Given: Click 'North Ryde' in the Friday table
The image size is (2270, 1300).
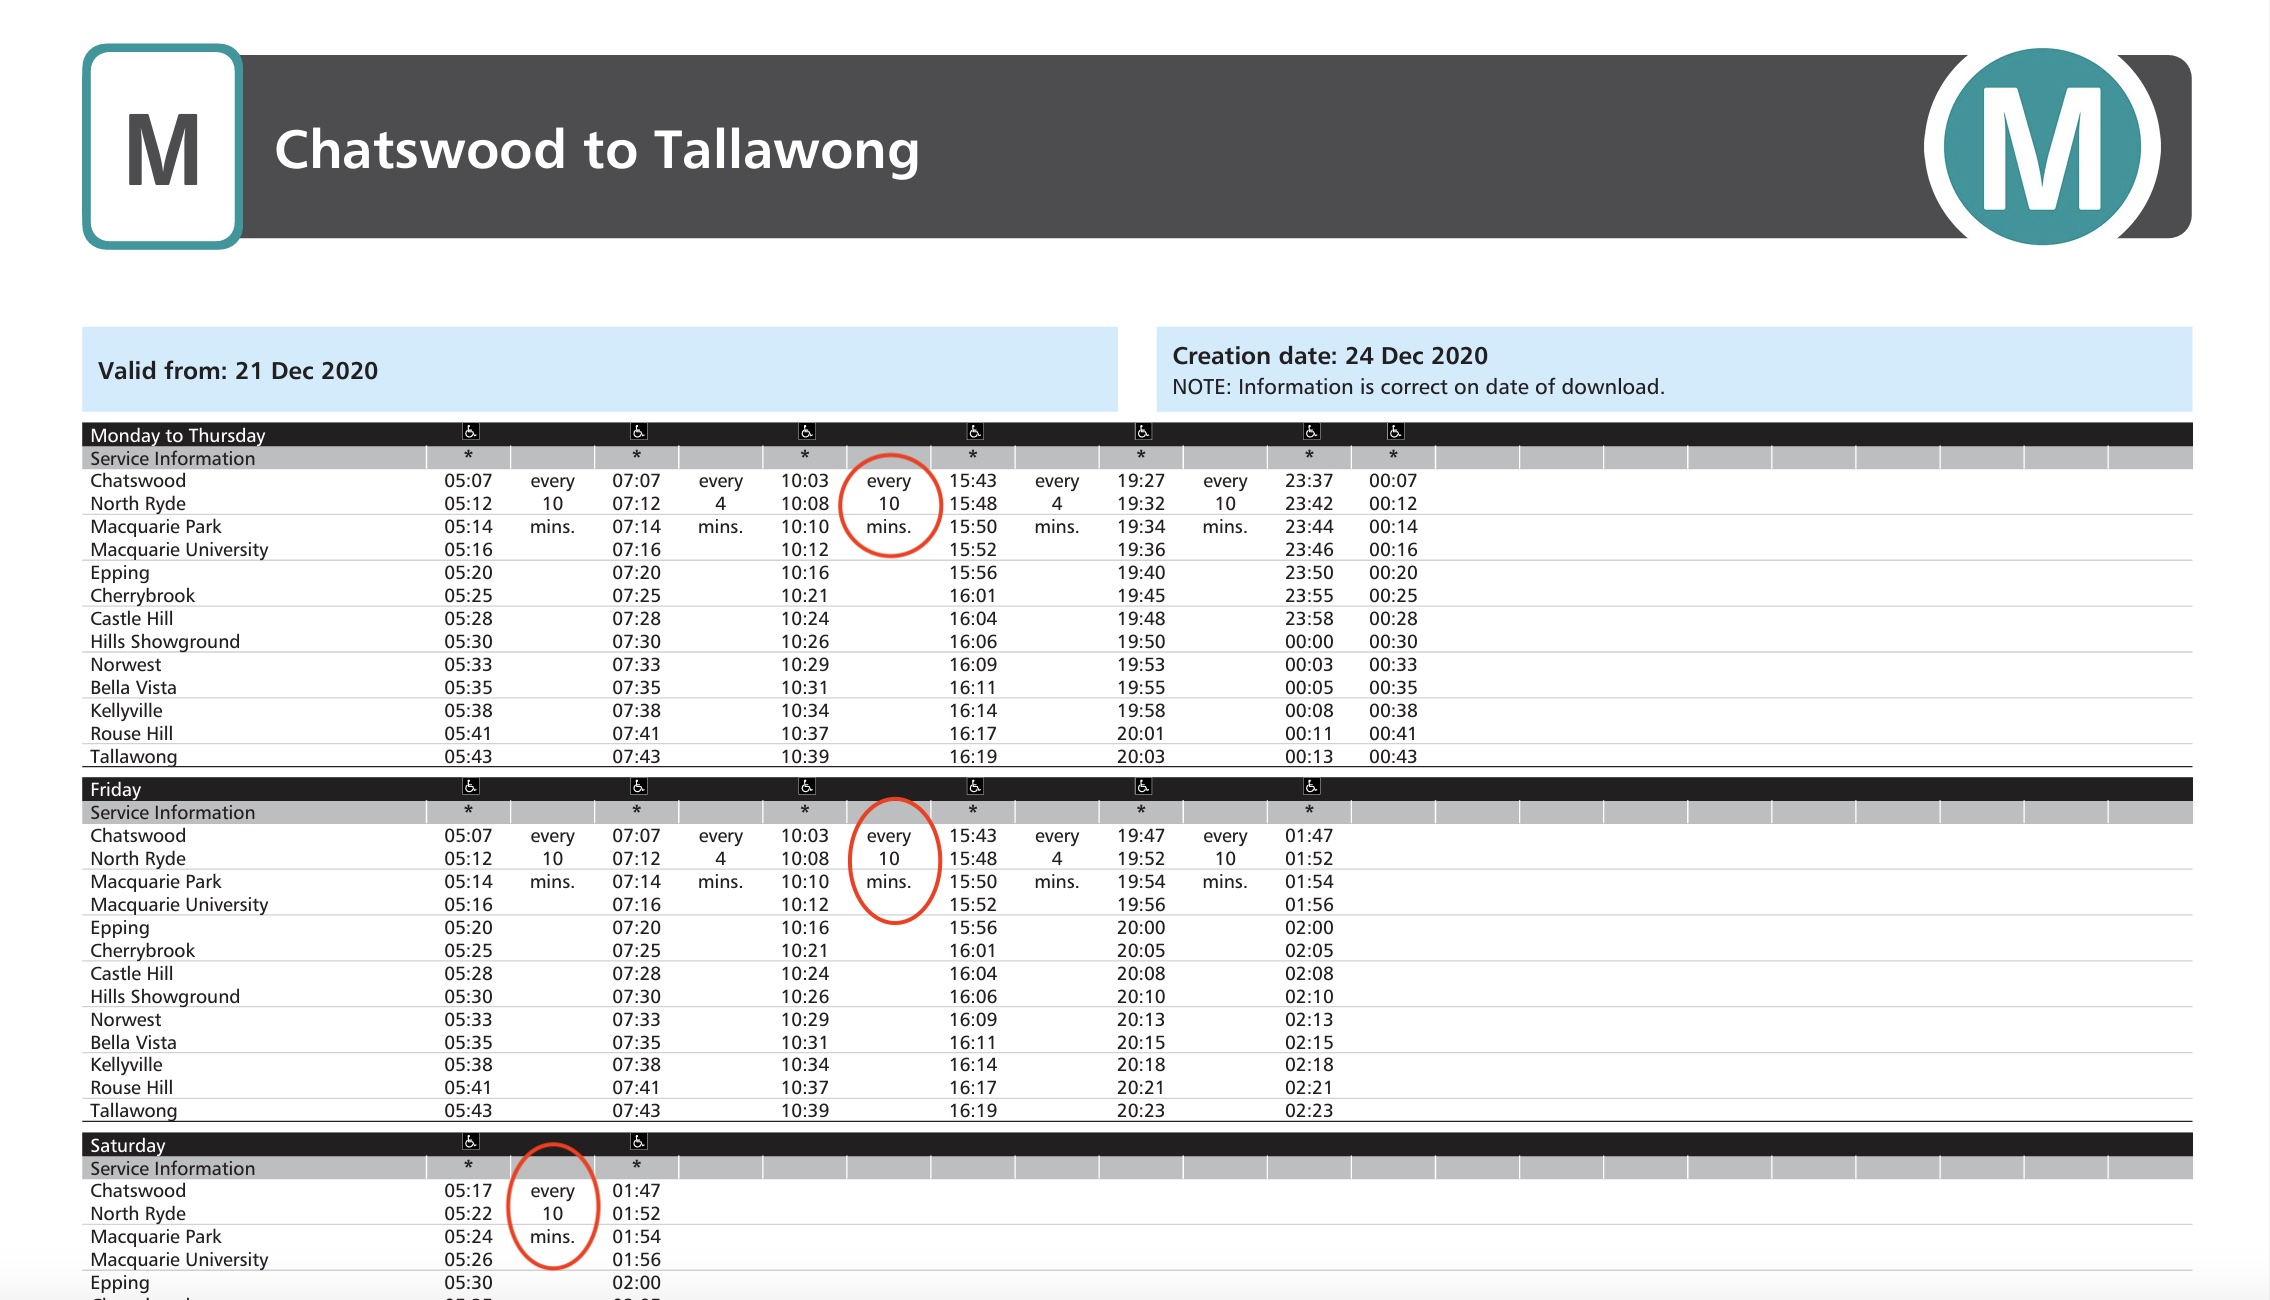Looking at the screenshot, I should coord(138,858).
